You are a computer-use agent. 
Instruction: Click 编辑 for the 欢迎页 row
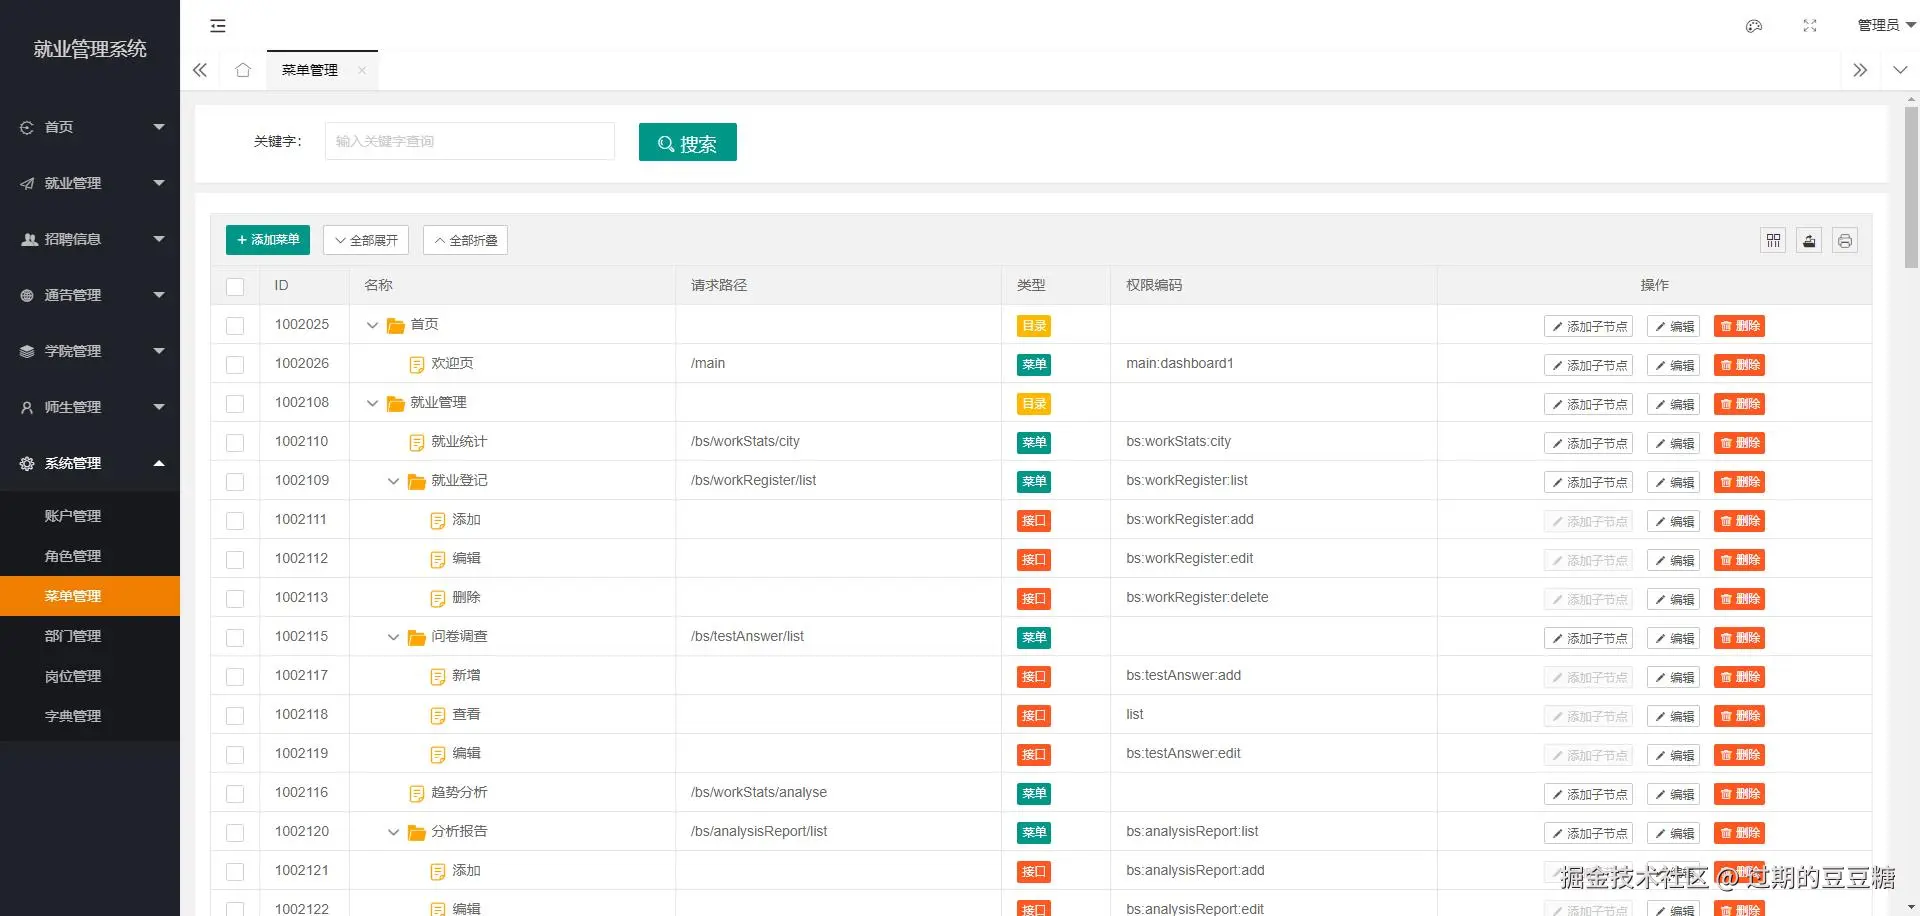[x=1673, y=365]
